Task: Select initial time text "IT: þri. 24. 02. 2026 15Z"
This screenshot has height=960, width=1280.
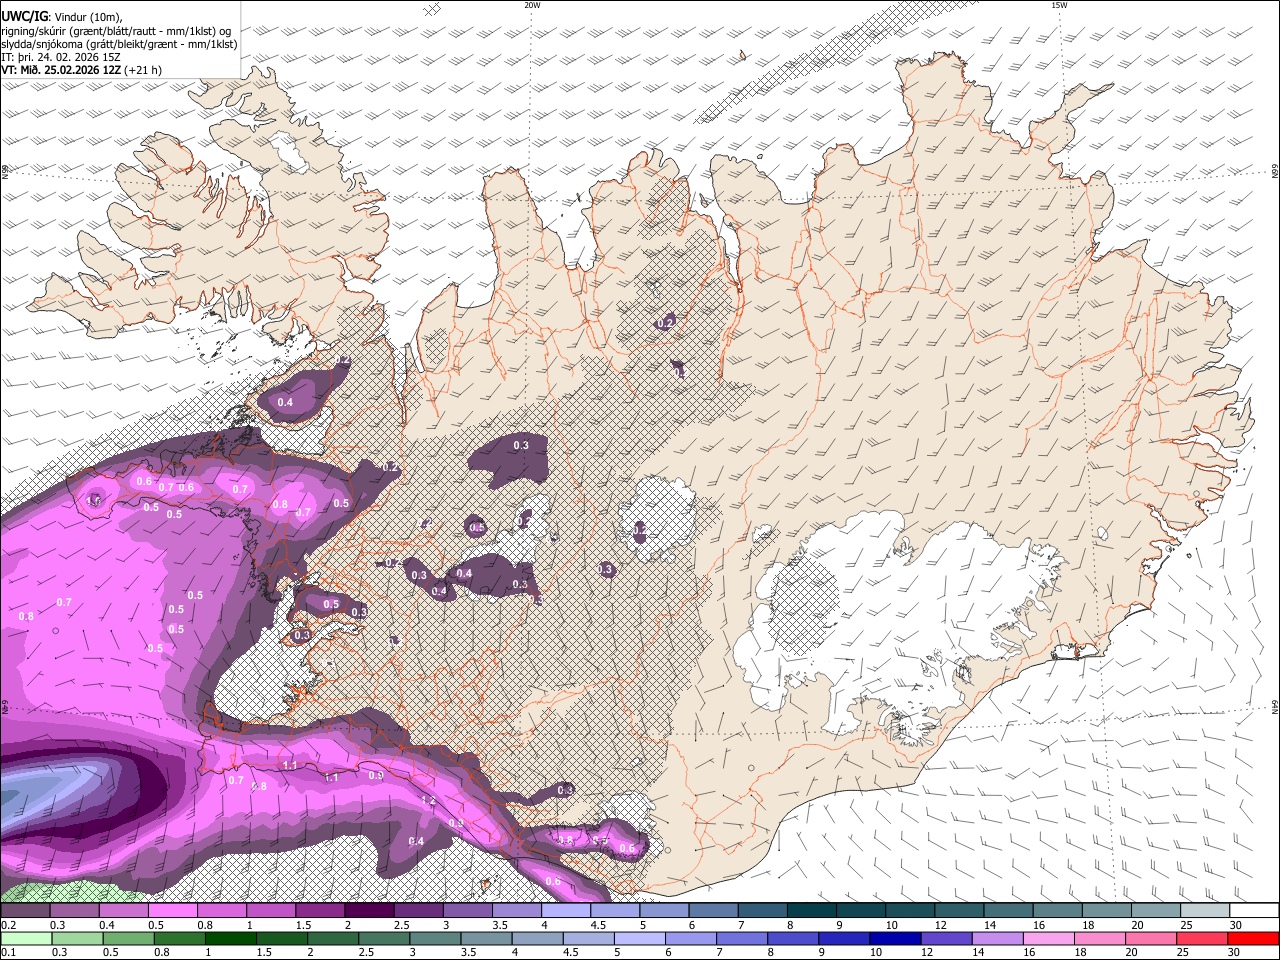Action: [61, 57]
